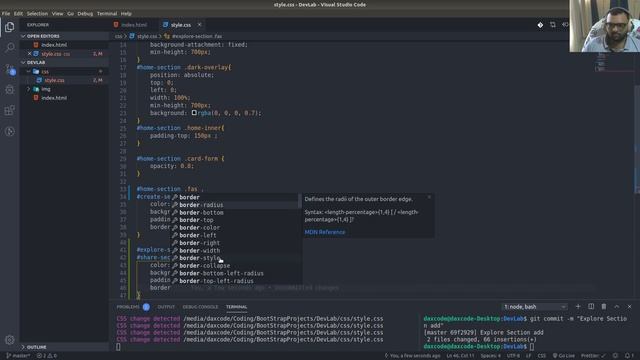Click Ln 46 cursor position in status bar
Screen dimensions: 640x360
pyautogui.click(x=460, y=356)
